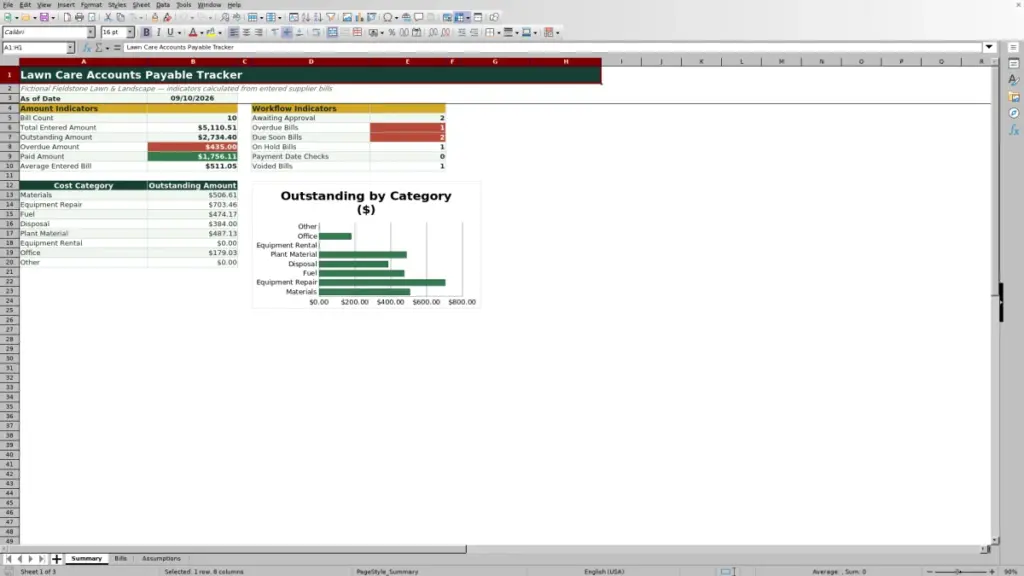Viewport: 1024px width, 576px height.
Task: Click the AutoFilter funnel icon
Action: [x=331, y=17]
